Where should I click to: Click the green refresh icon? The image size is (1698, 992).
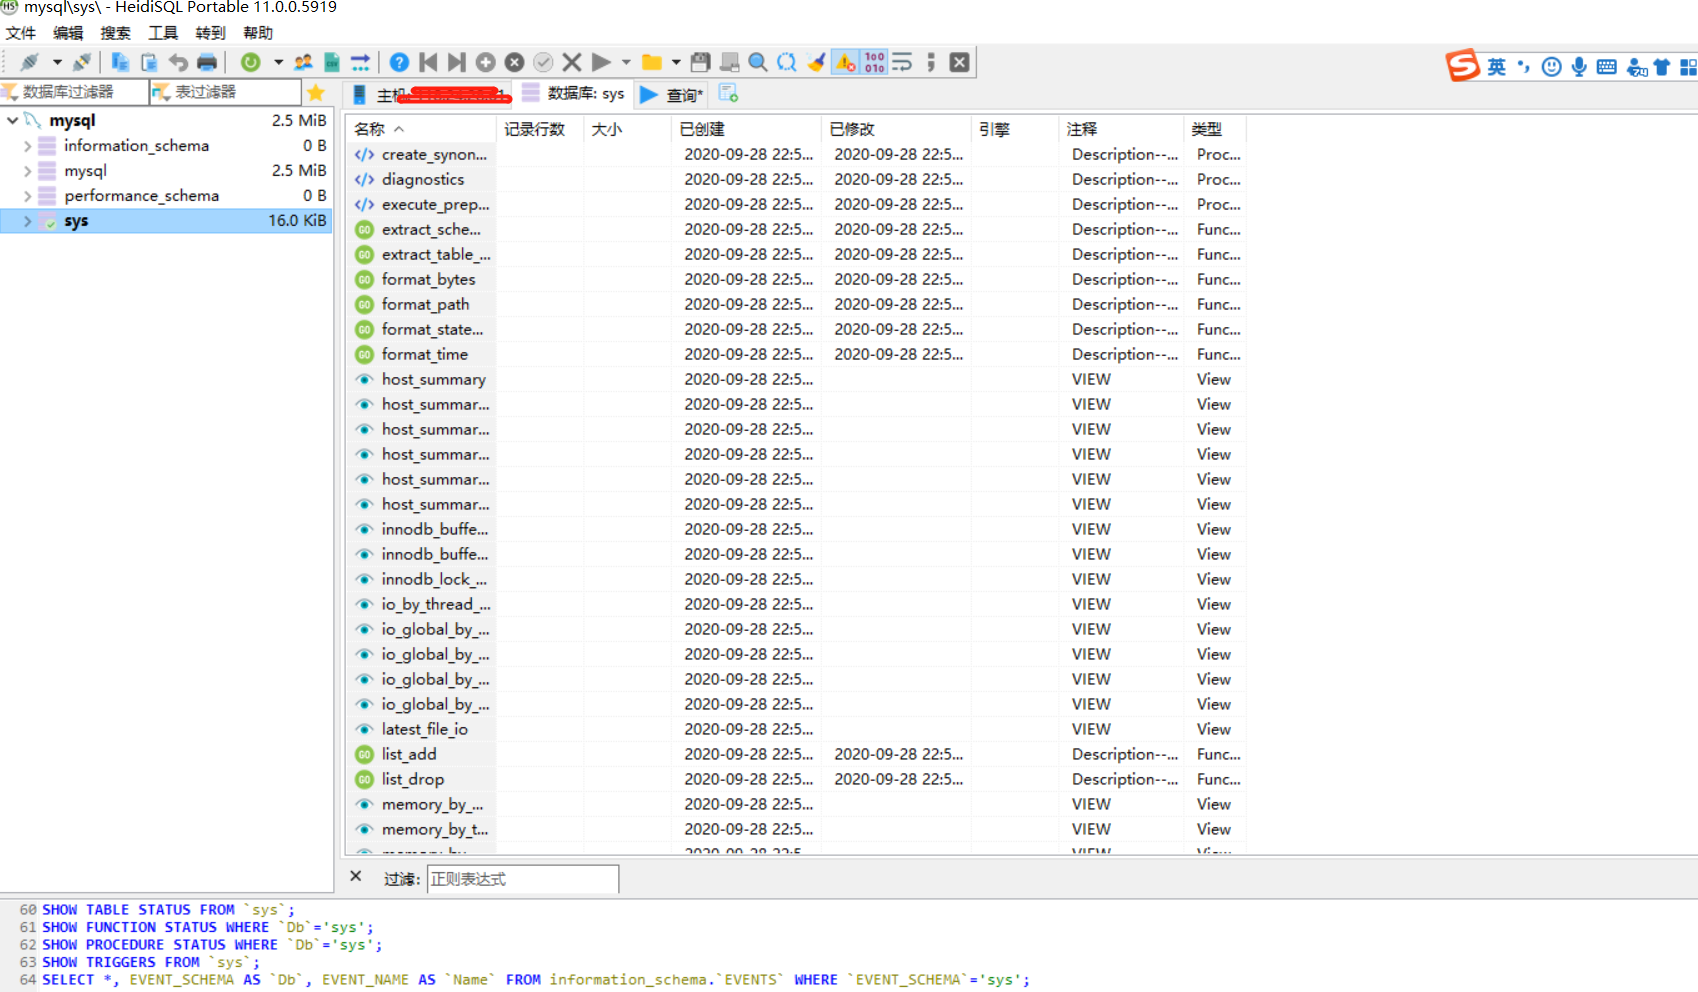(x=250, y=62)
